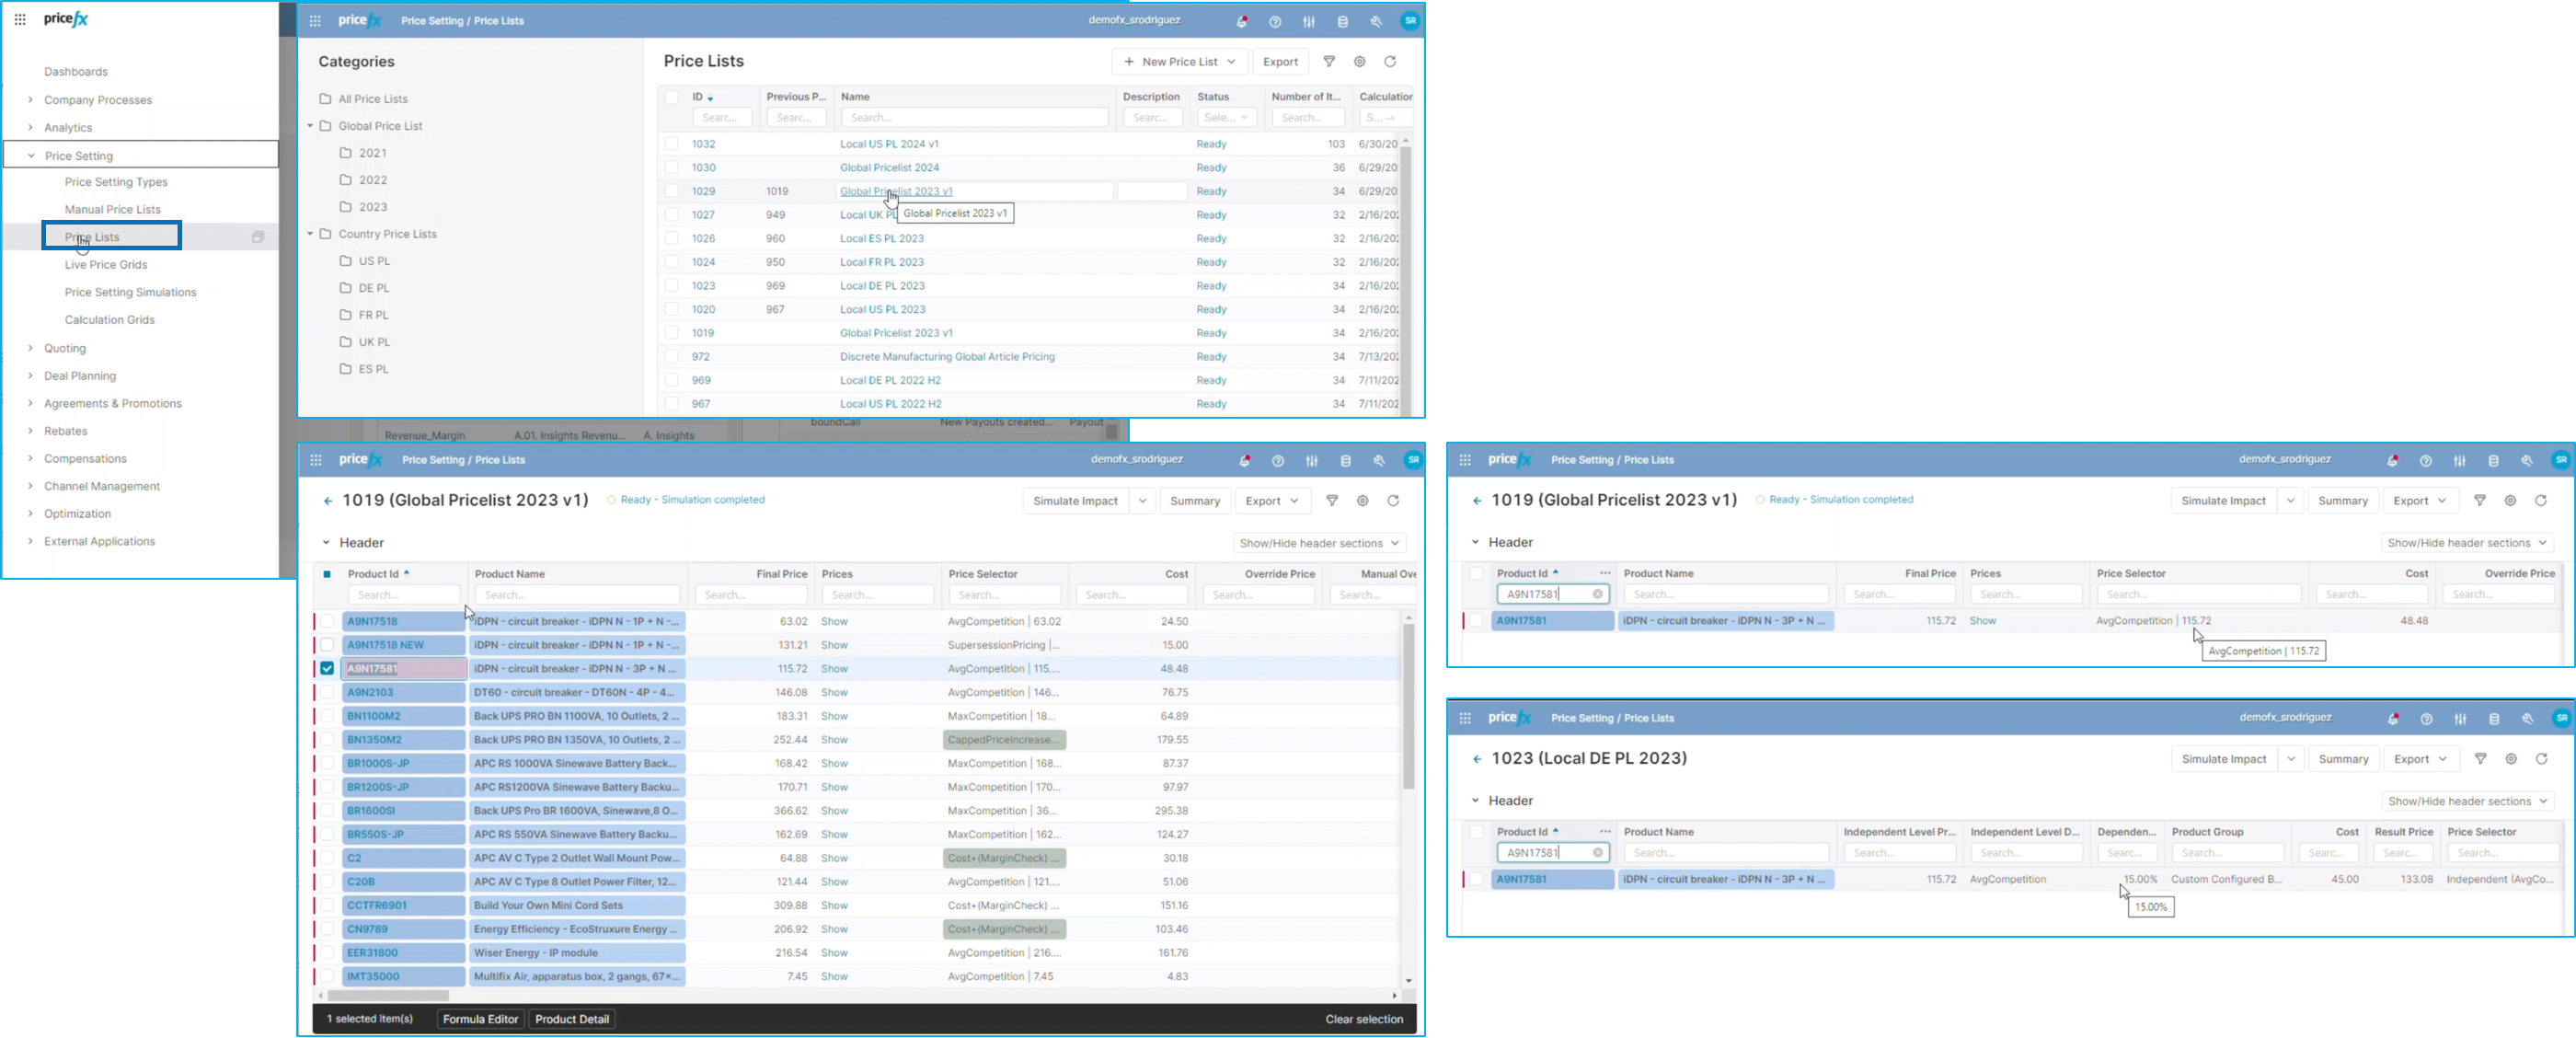Image resolution: width=2576 pixels, height=1038 pixels.
Task: Click Summary button in 1023 (Local DE PL 2023) window
Action: (2343, 759)
